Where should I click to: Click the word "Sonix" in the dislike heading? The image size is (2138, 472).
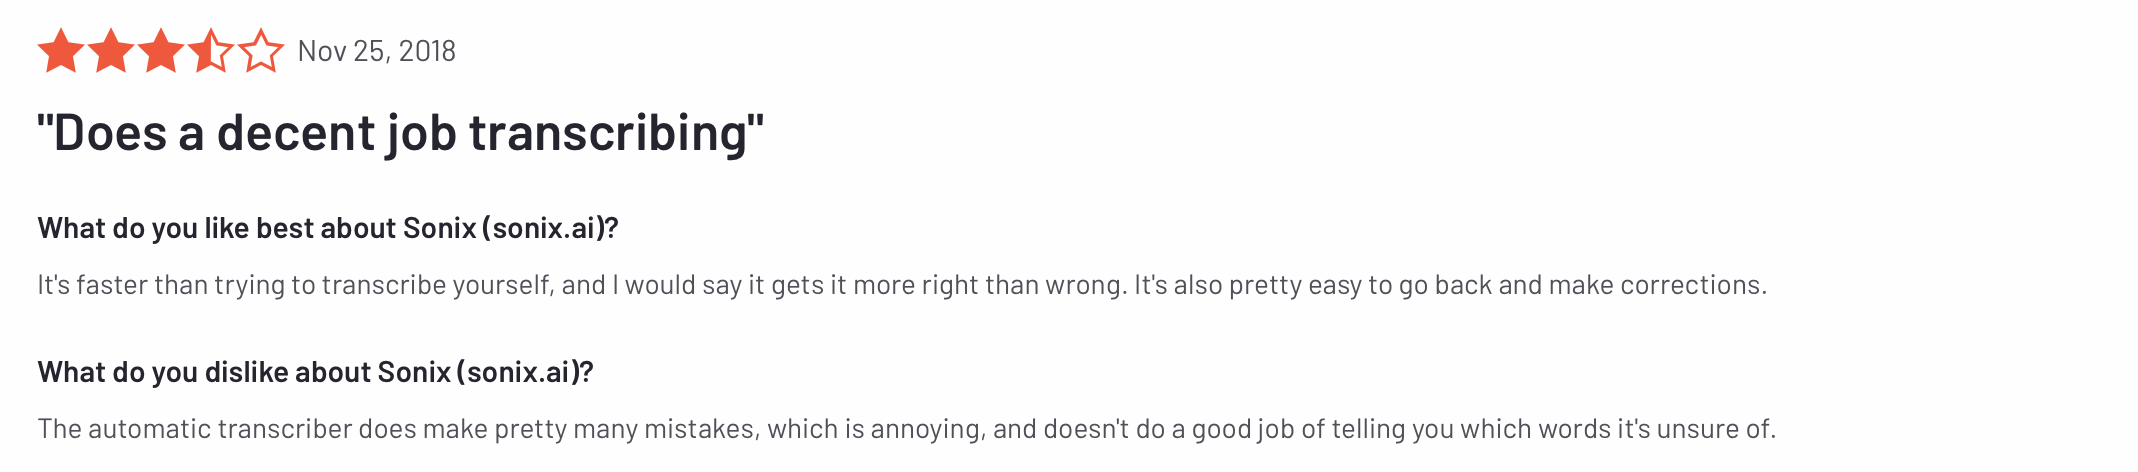pyautogui.click(x=414, y=372)
